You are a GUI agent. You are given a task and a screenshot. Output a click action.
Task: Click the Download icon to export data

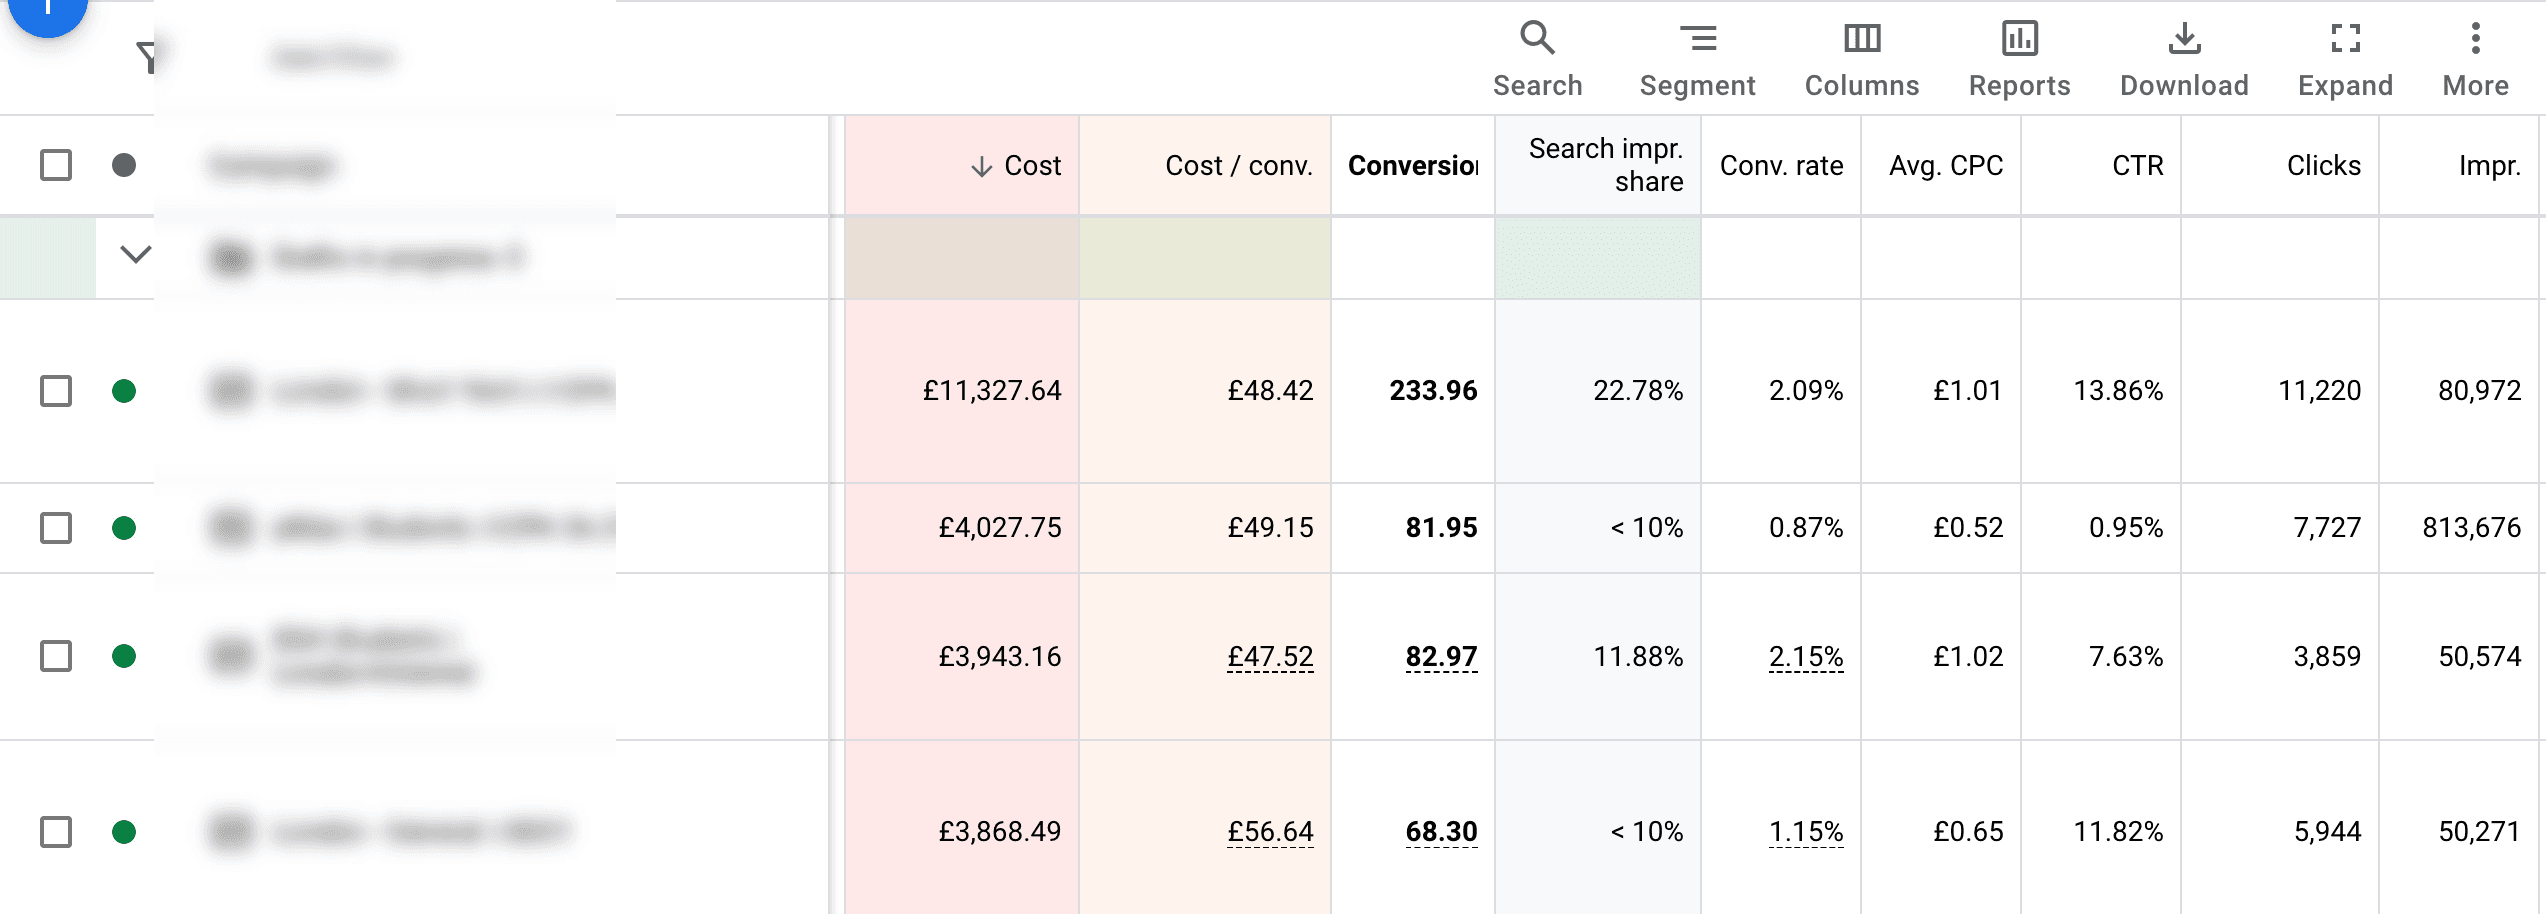[x=2184, y=37]
